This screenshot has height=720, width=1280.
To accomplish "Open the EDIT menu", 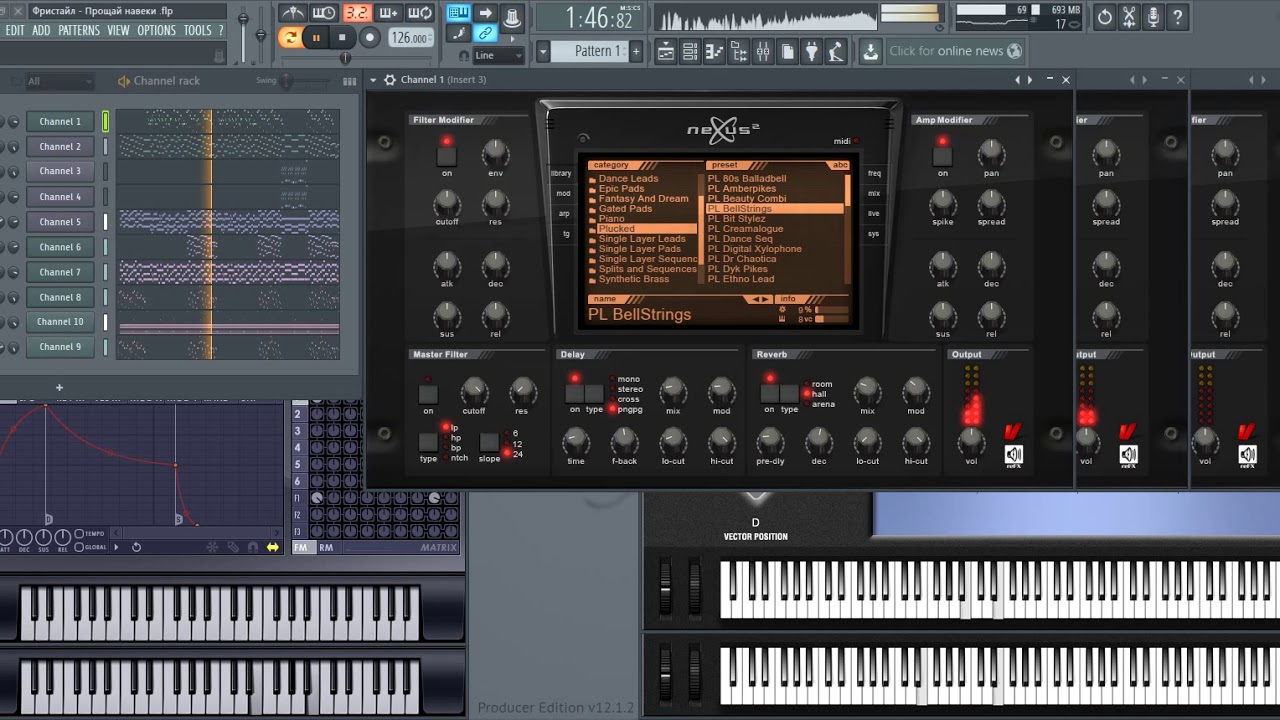I will coord(15,30).
